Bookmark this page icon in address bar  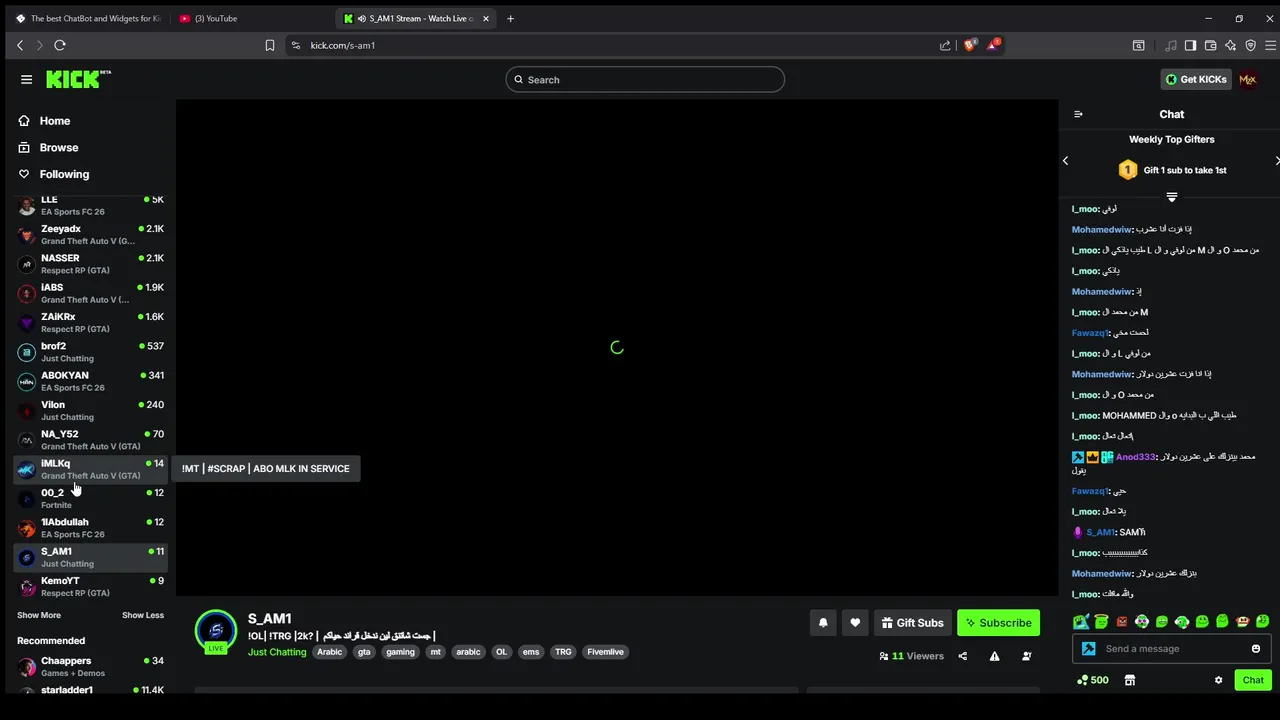click(x=269, y=45)
